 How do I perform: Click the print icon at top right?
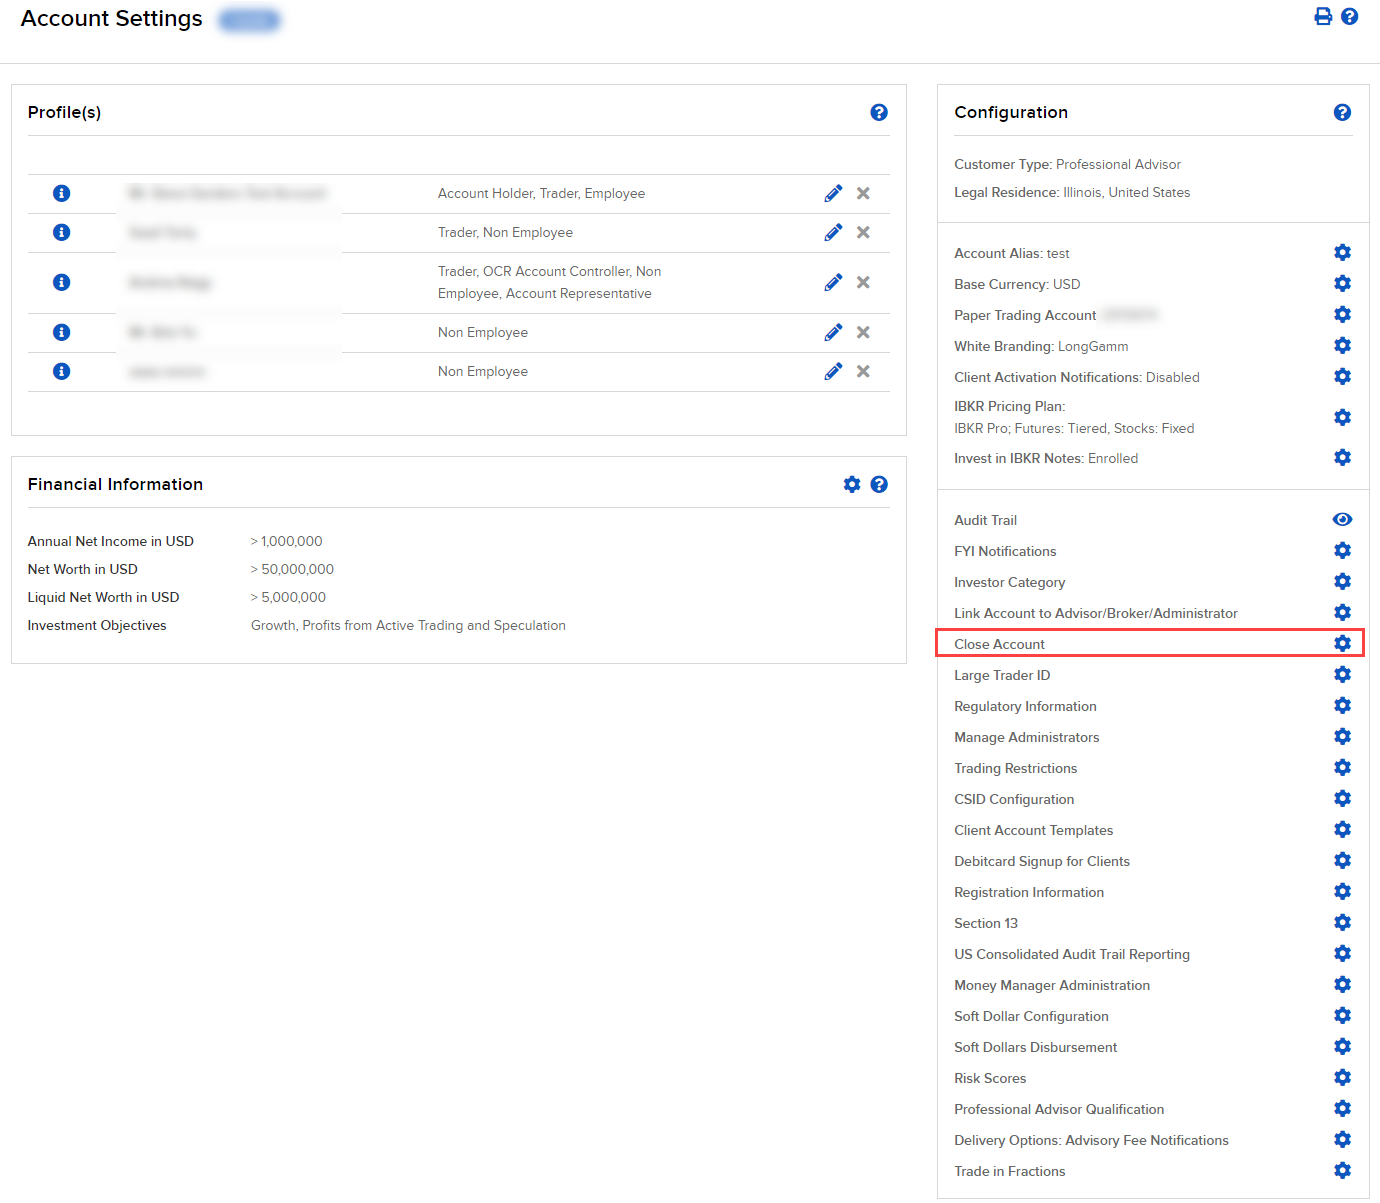pyautogui.click(x=1322, y=16)
